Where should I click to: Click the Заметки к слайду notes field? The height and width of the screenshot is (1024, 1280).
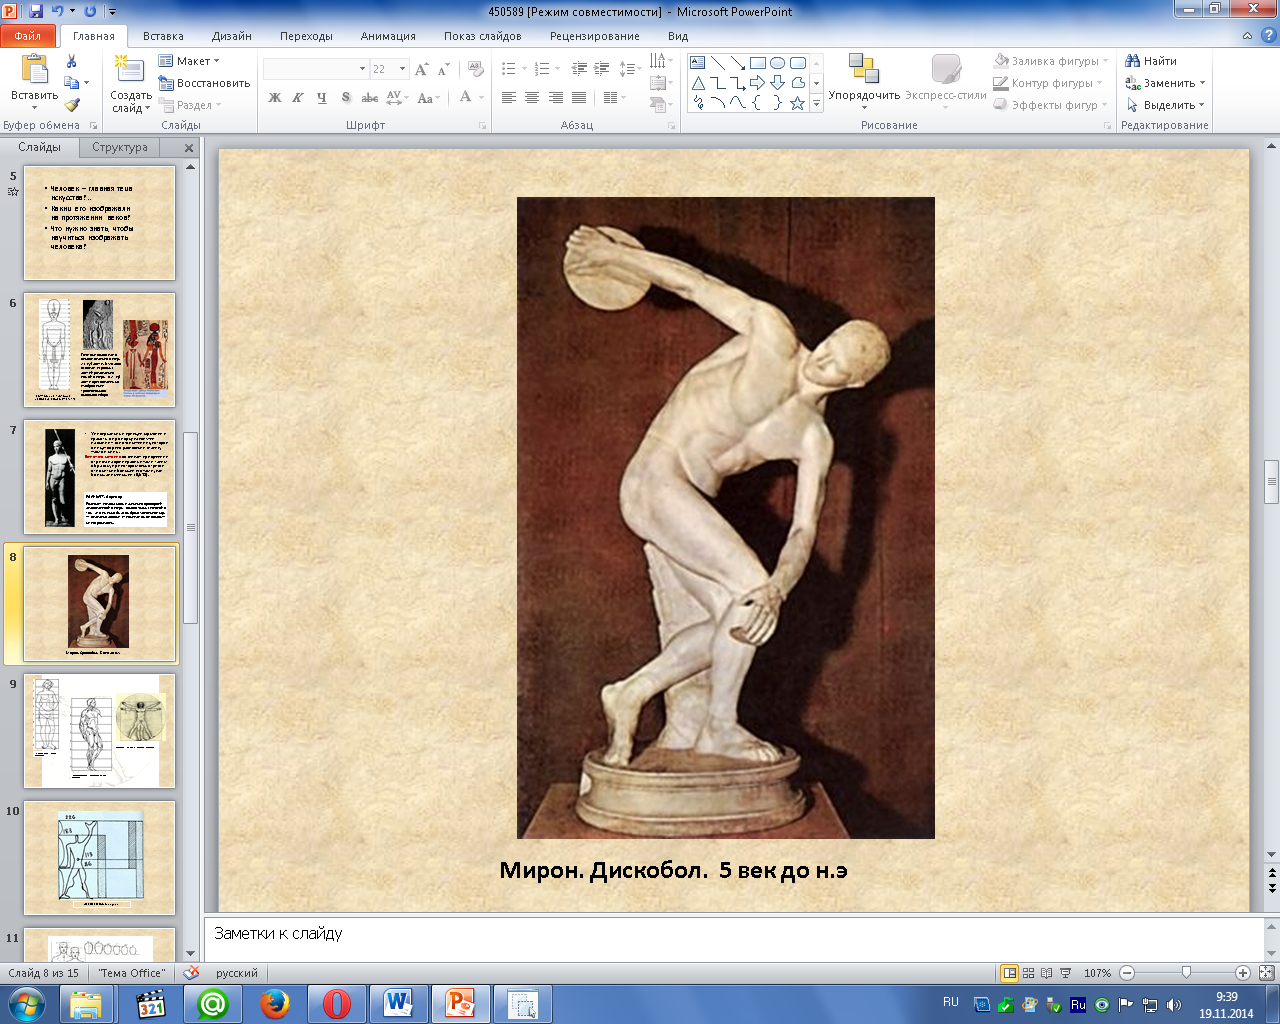click(734, 938)
